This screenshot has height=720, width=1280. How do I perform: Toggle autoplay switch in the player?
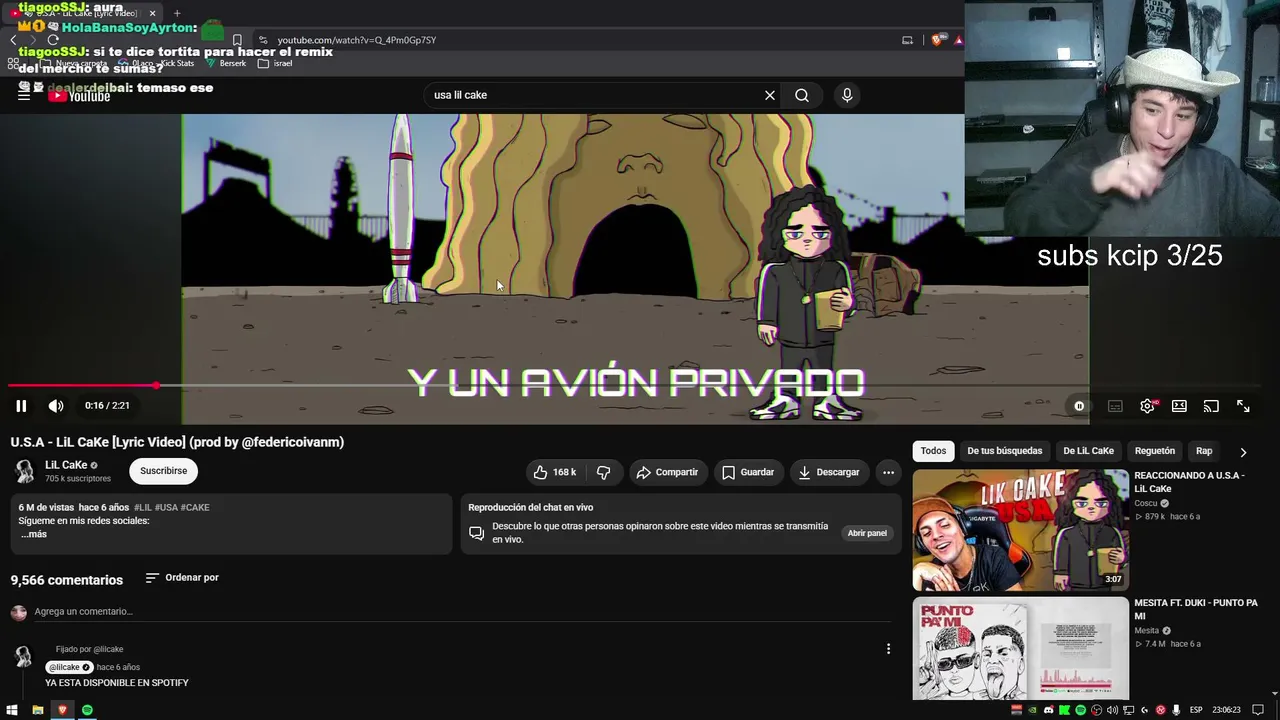(1079, 406)
